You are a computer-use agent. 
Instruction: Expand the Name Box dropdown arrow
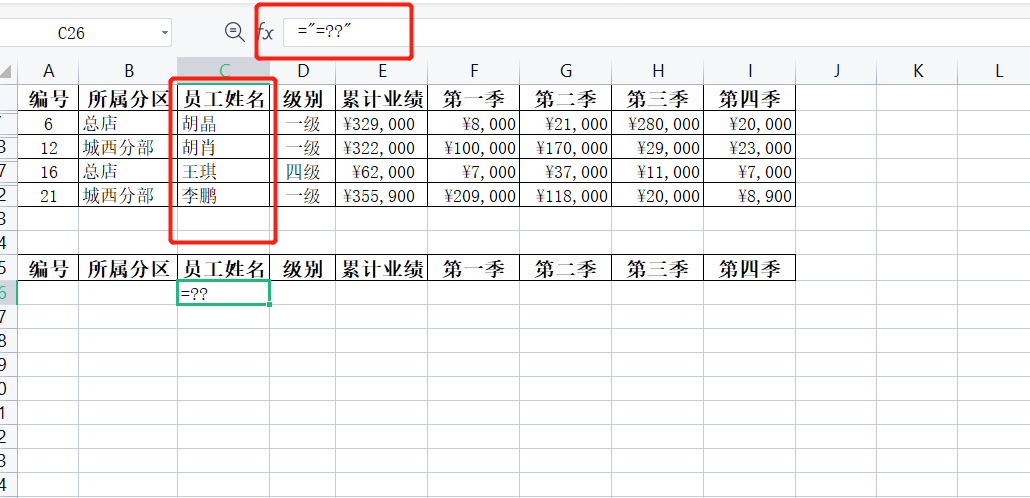(x=164, y=33)
